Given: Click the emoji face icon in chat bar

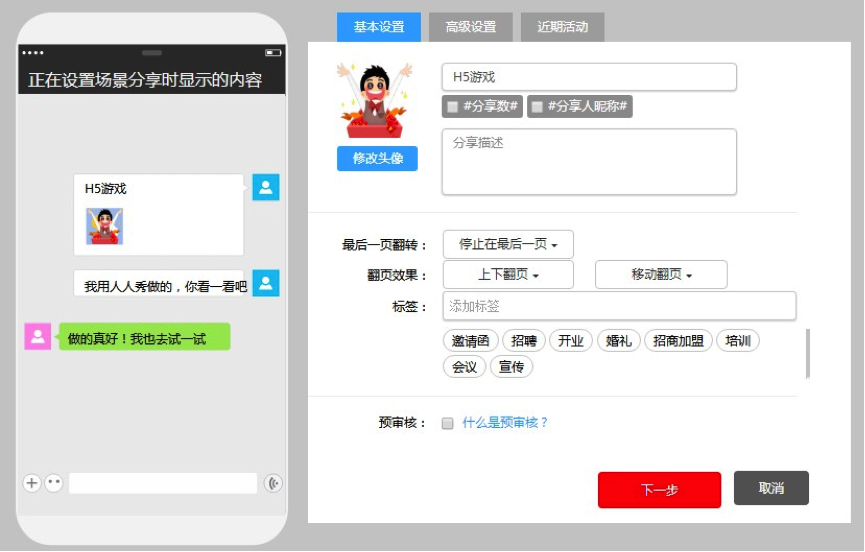Looking at the screenshot, I should coord(54,483).
